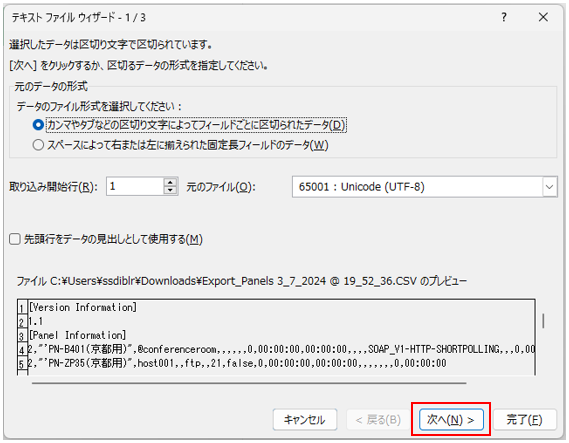Click the Next 次へ(N) button
569x443 pixels.
(x=451, y=420)
